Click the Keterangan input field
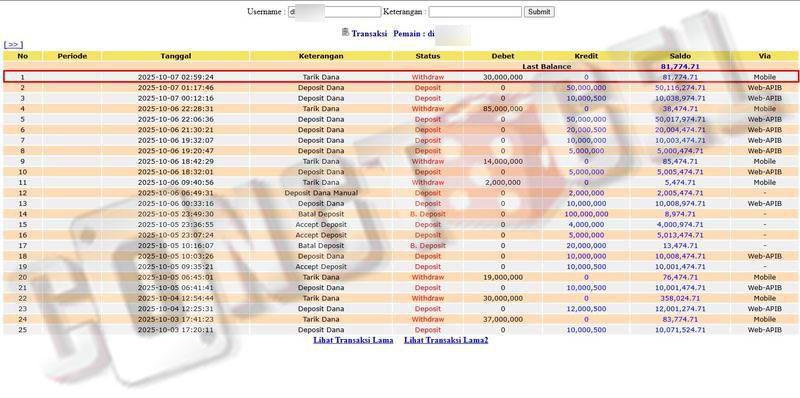The height and width of the screenshot is (398, 800). 475,12
